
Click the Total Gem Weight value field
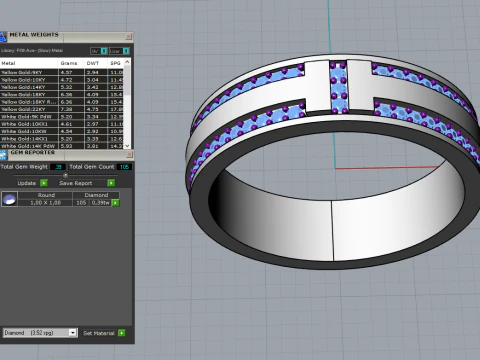58,167
